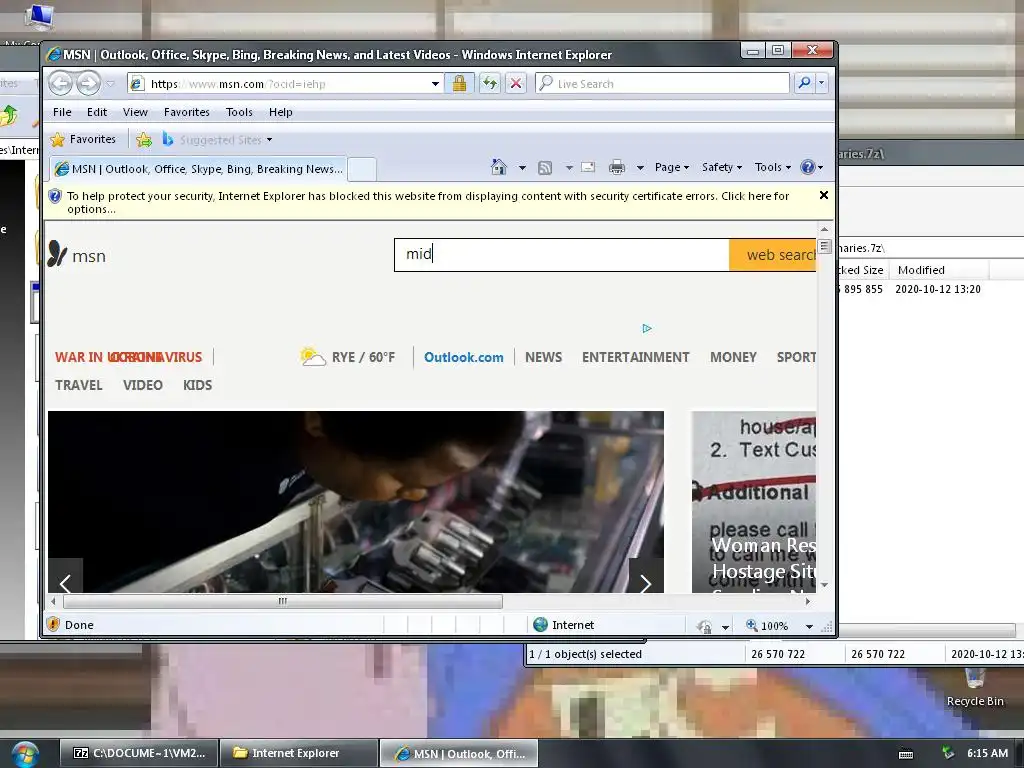The width and height of the screenshot is (1024, 768).
Task: Open the Favorites menu
Action: [x=187, y=112]
